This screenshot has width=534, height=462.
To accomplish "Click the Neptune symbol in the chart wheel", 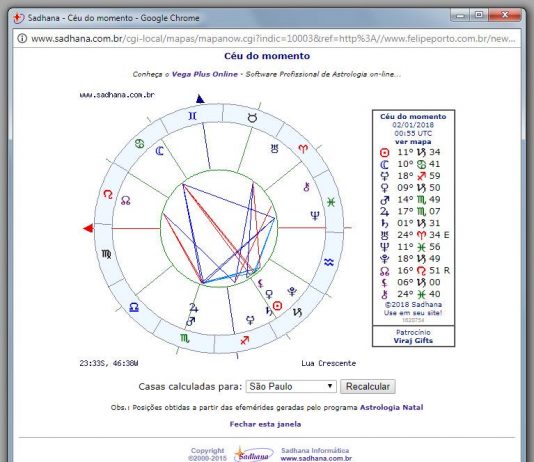I will 315,216.
